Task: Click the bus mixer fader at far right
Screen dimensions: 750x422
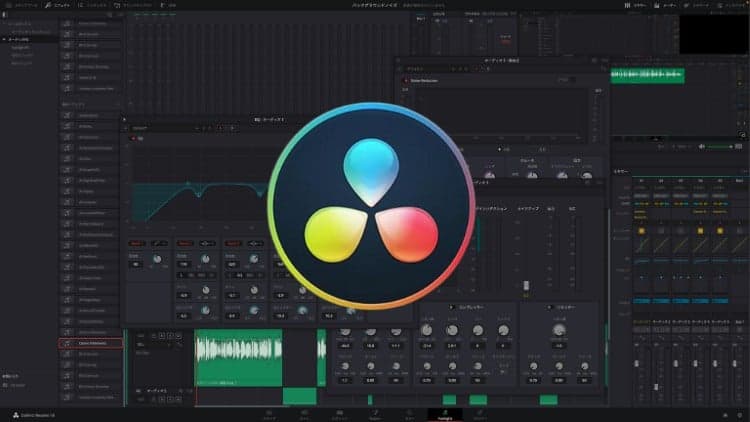Action: click(735, 364)
